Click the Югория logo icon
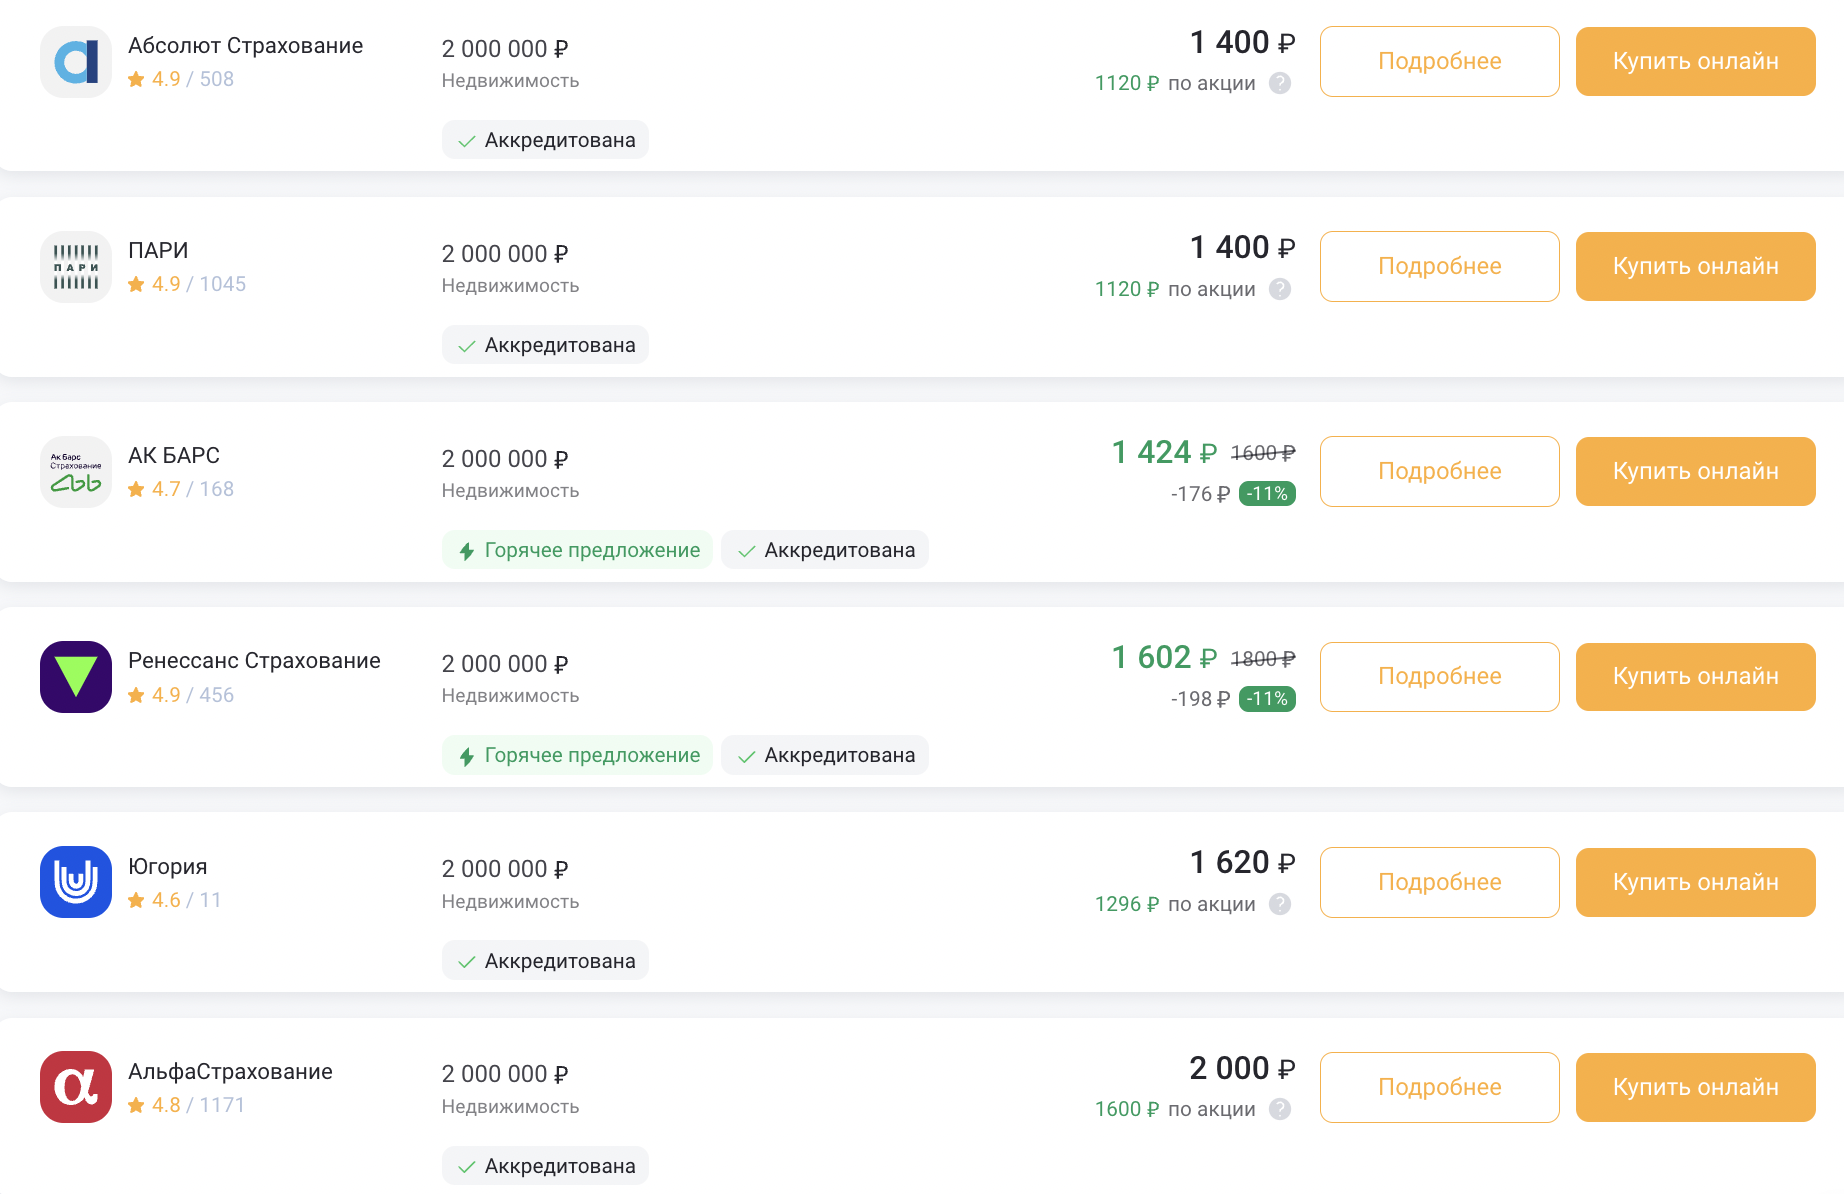The width and height of the screenshot is (1844, 1194). point(76,882)
